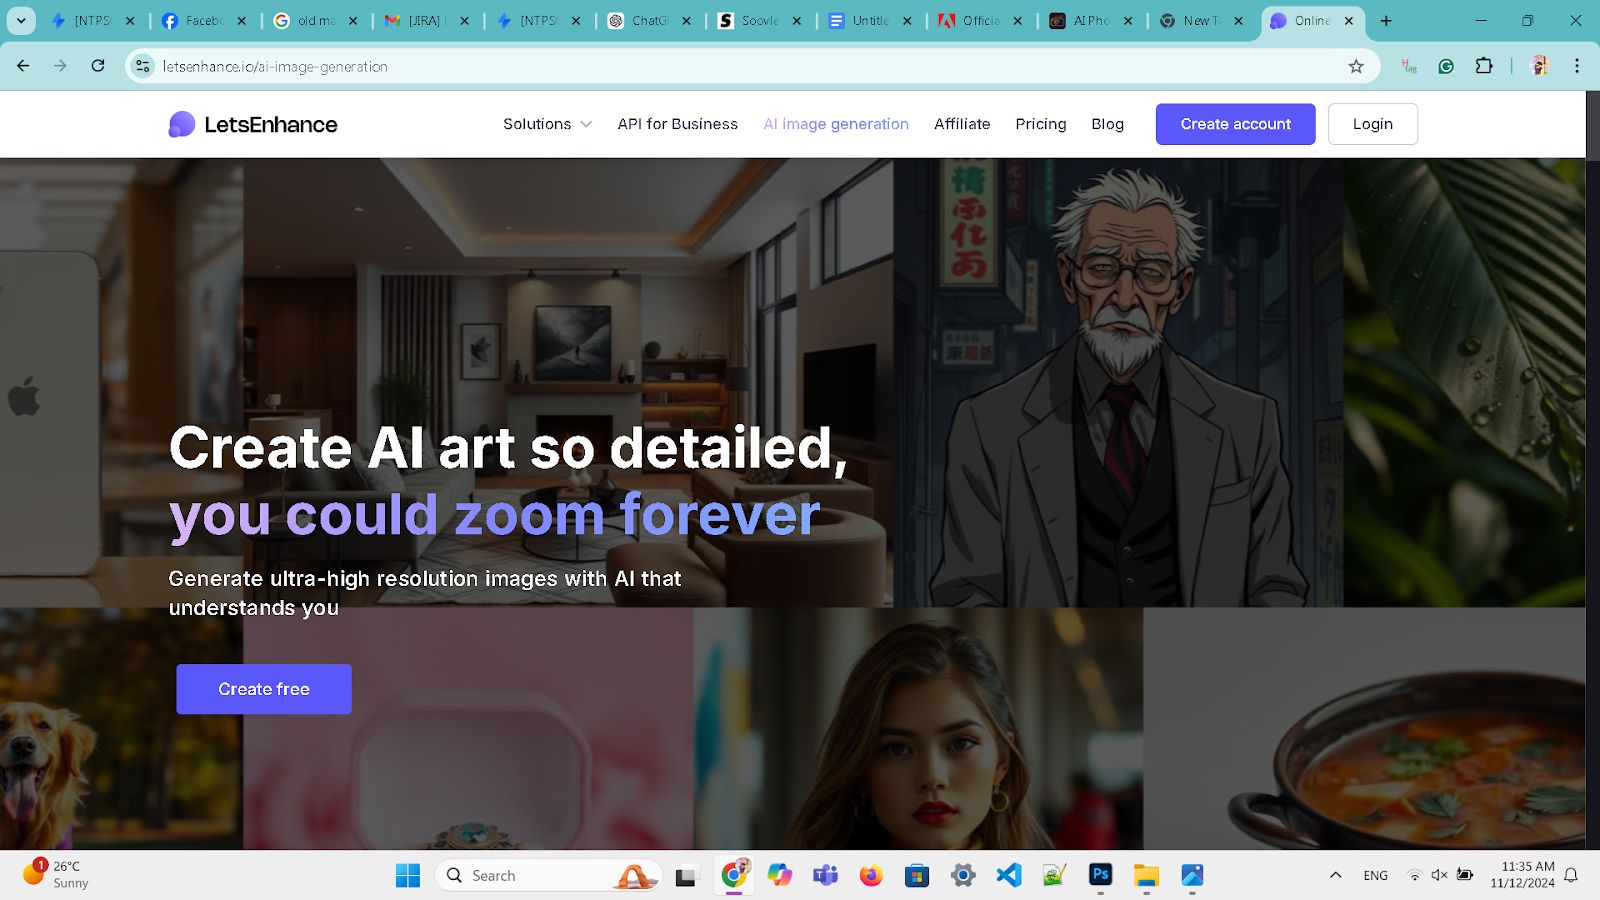Open the clock and date in taskbar
The width and height of the screenshot is (1600, 900).
pyautogui.click(x=1522, y=875)
